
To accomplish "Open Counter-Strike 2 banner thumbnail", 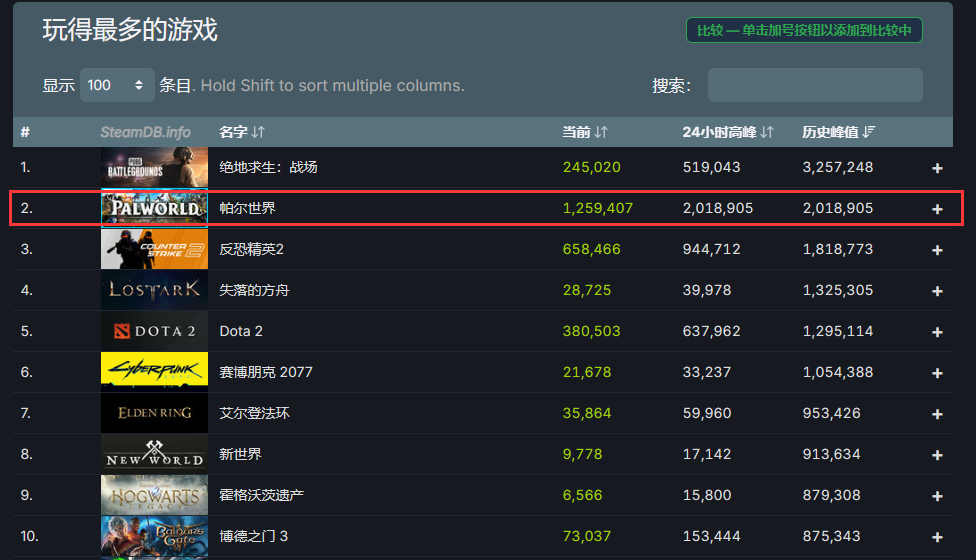I will pyautogui.click(x=154, y=250).
